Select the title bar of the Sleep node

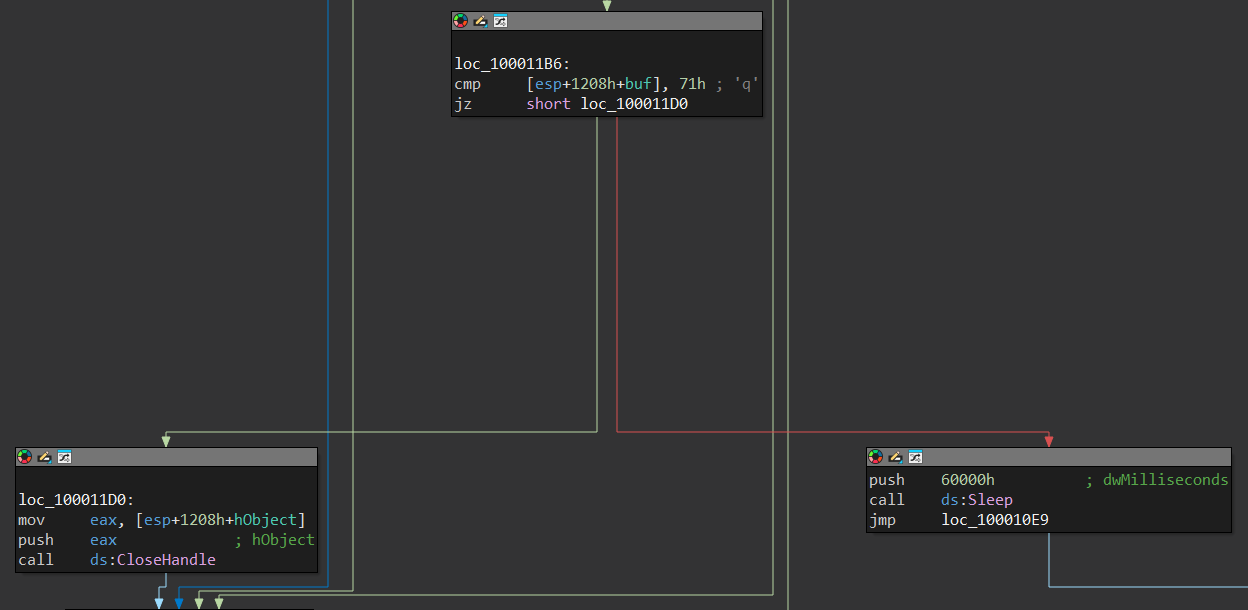tap(1048, 457)
